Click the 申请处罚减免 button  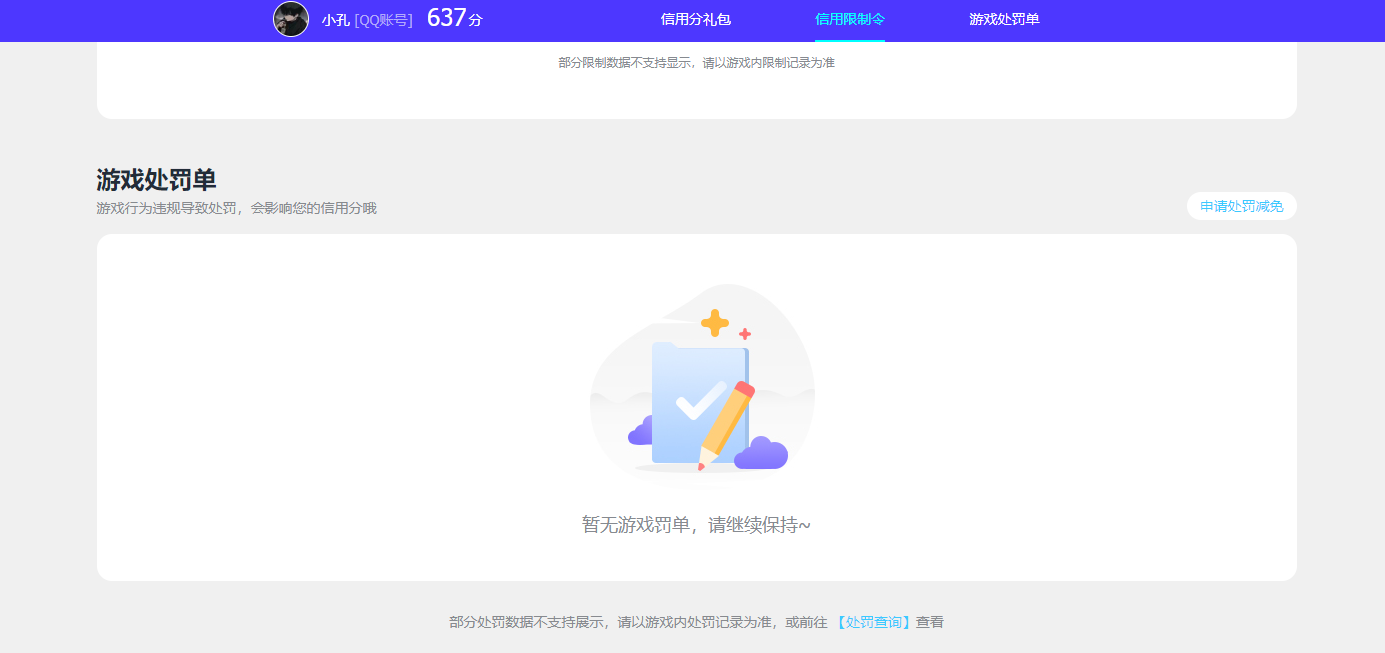pyautogui.click(x=1241, y=205)
